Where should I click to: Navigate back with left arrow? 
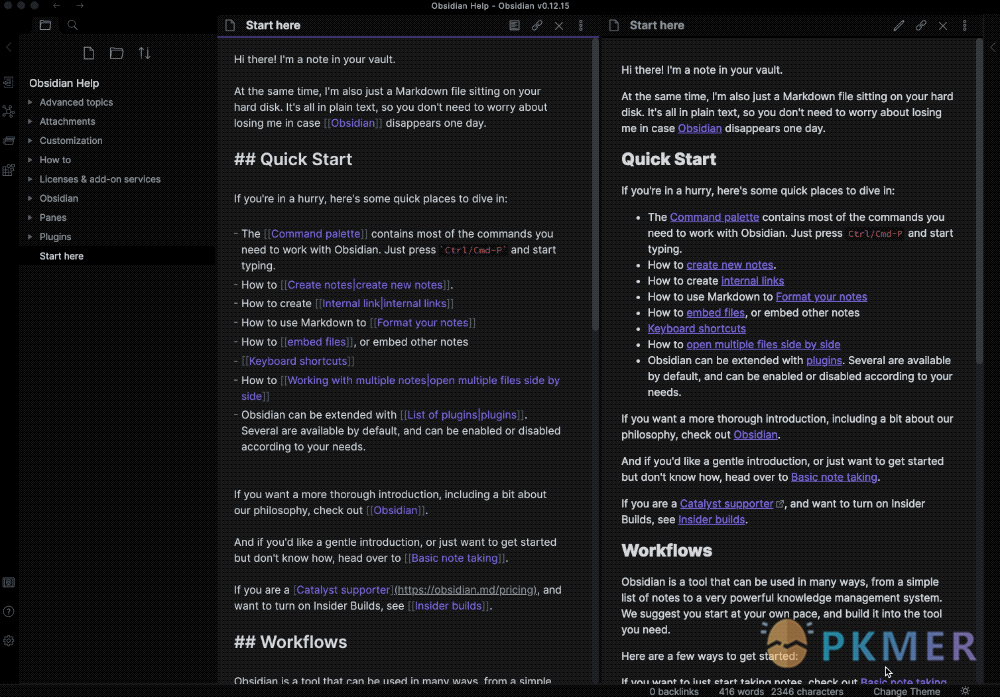(57, 6)
